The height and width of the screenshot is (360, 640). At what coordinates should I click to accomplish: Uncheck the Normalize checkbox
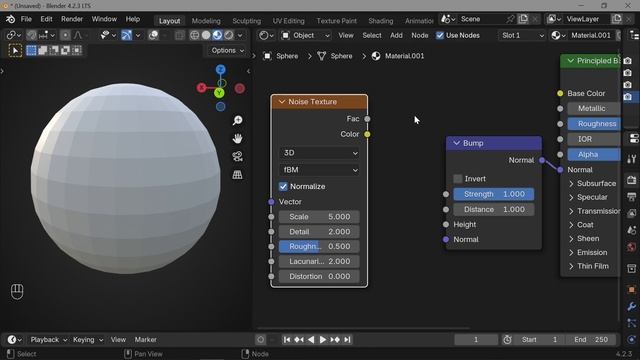[283, 187]
